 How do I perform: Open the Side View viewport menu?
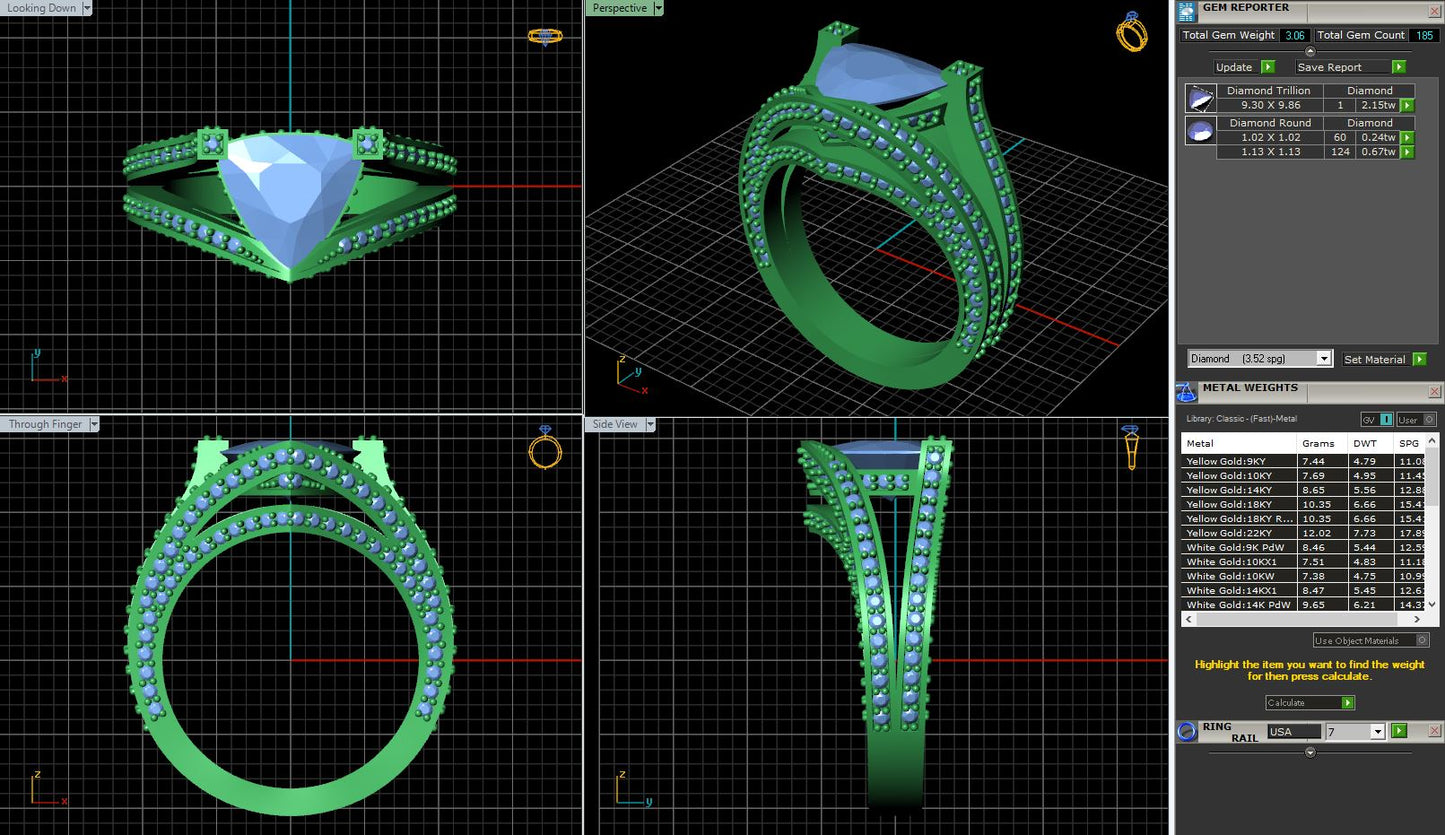pos(650,424)
